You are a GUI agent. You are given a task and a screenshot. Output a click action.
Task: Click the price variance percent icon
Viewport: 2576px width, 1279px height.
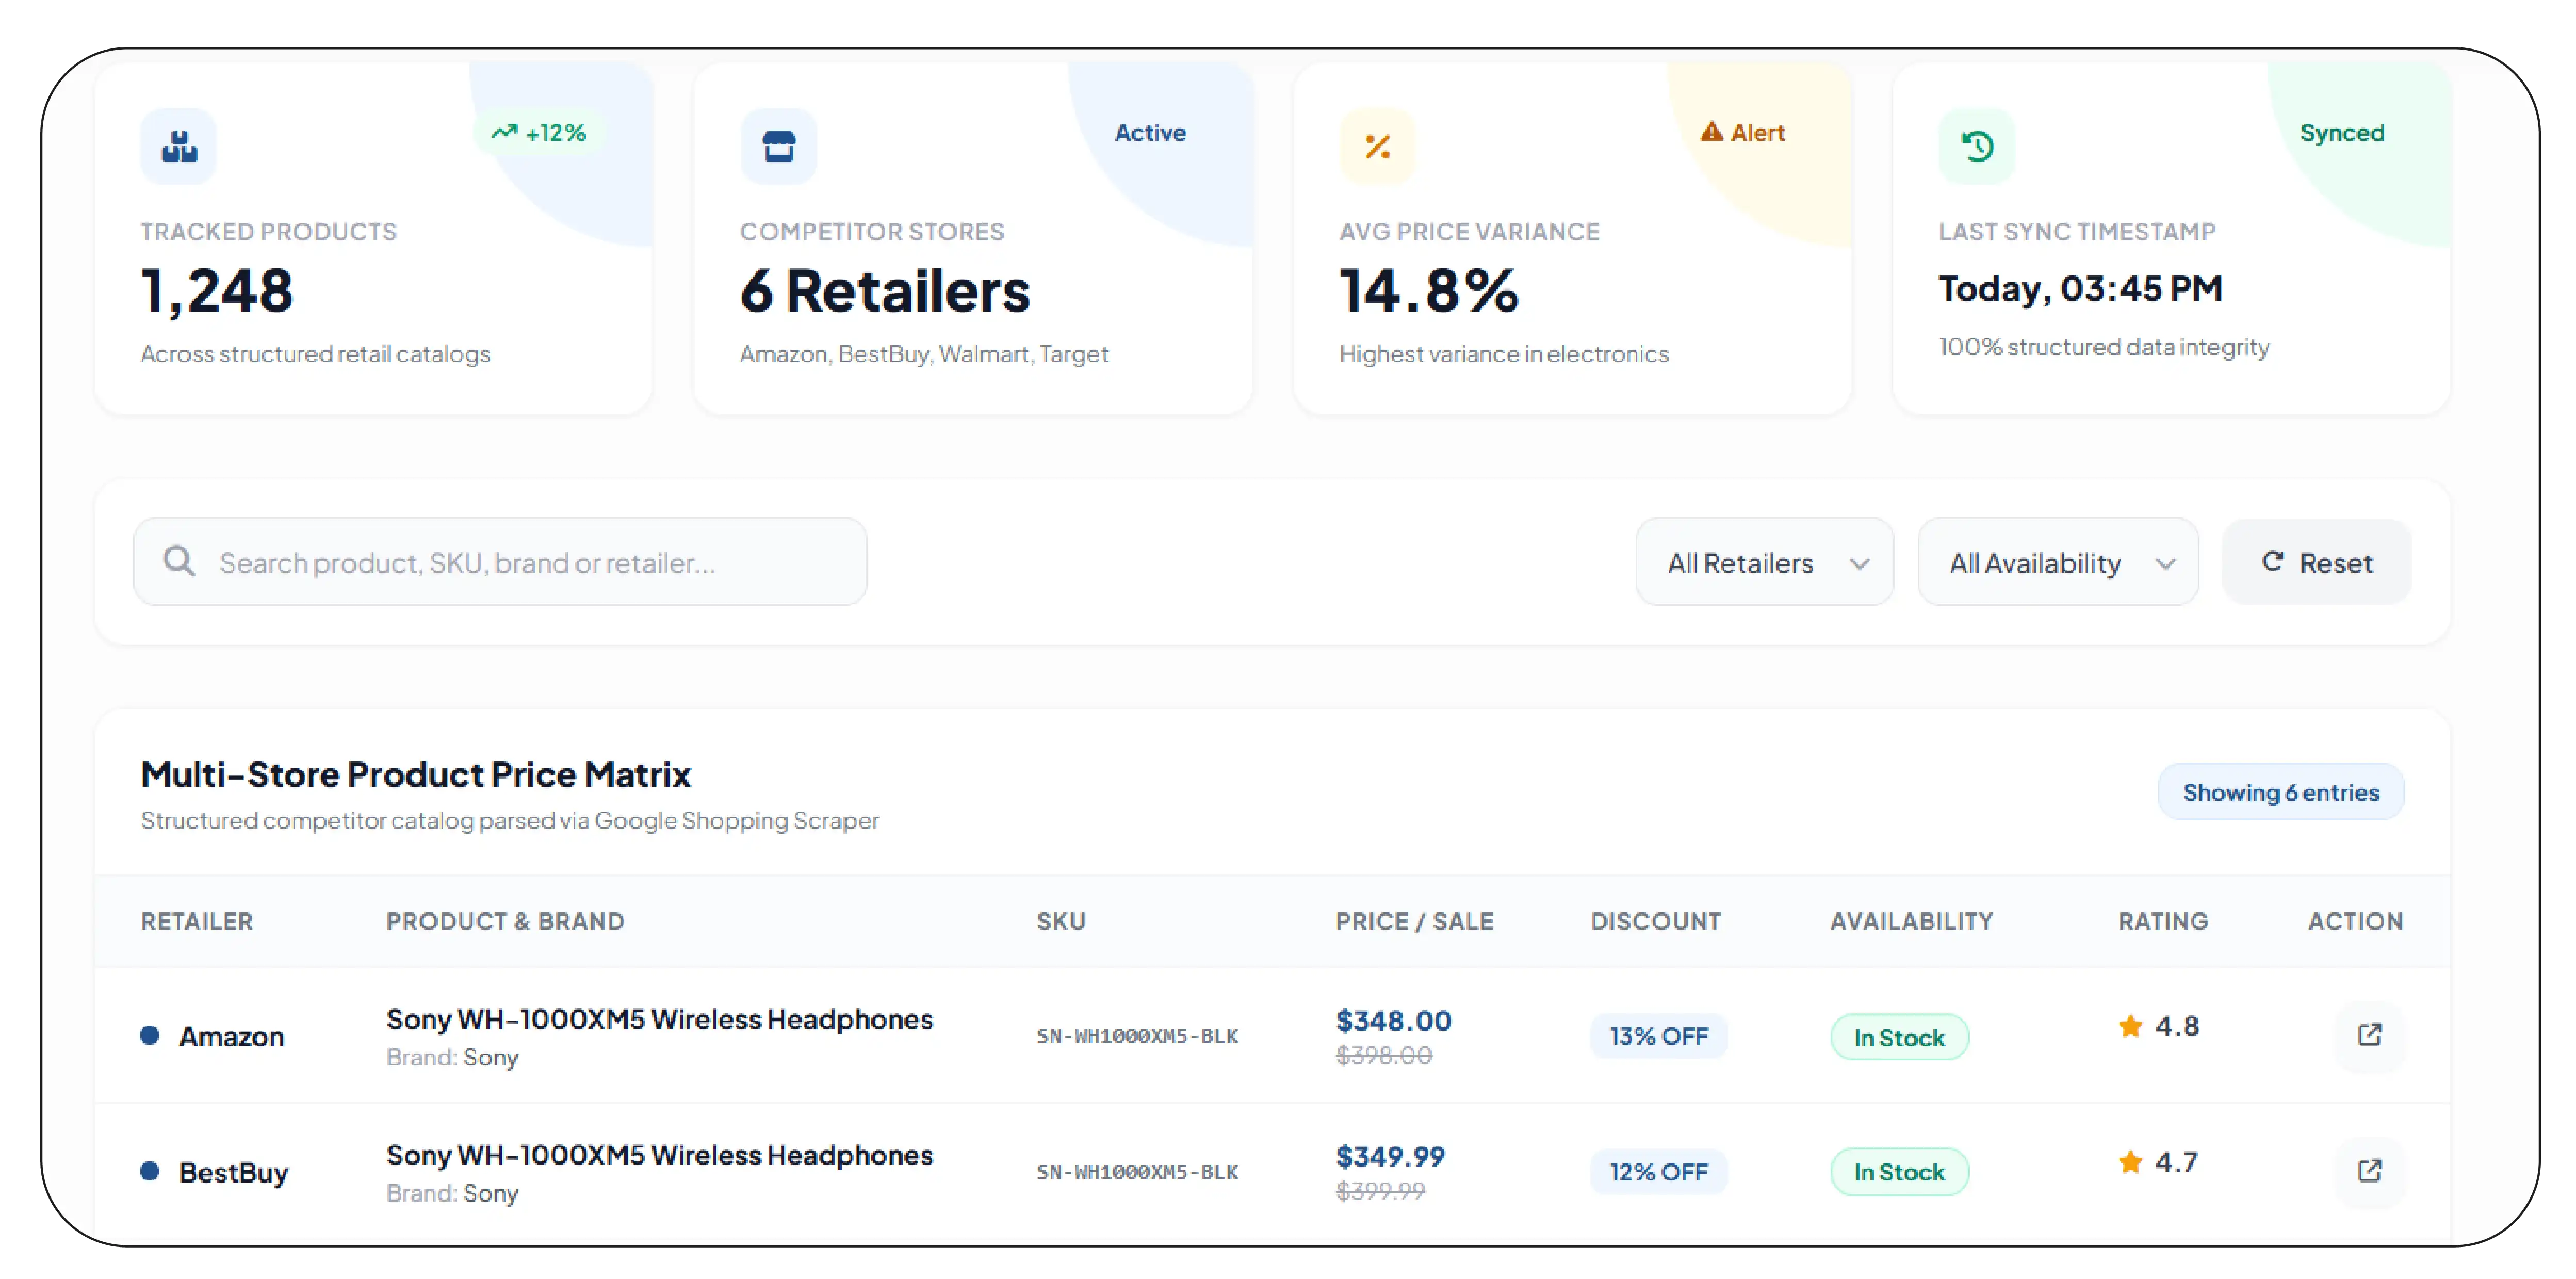pos(1378,146)
